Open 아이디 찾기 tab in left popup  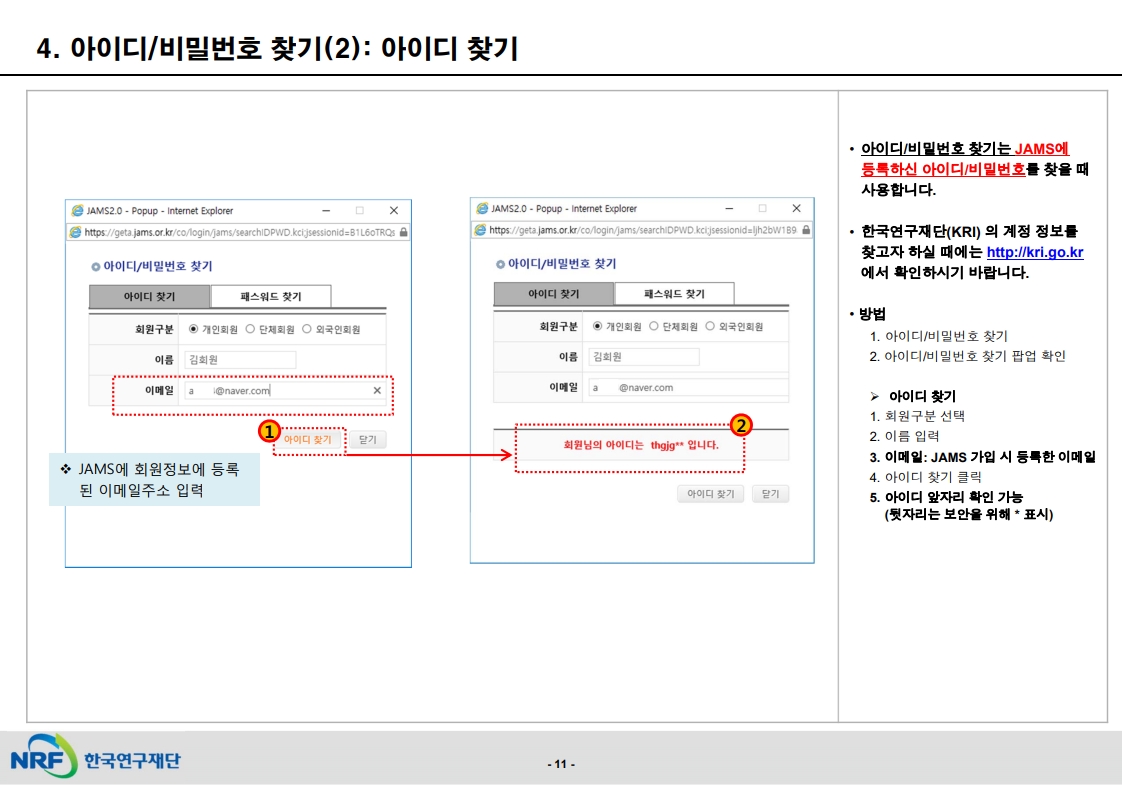150,296
